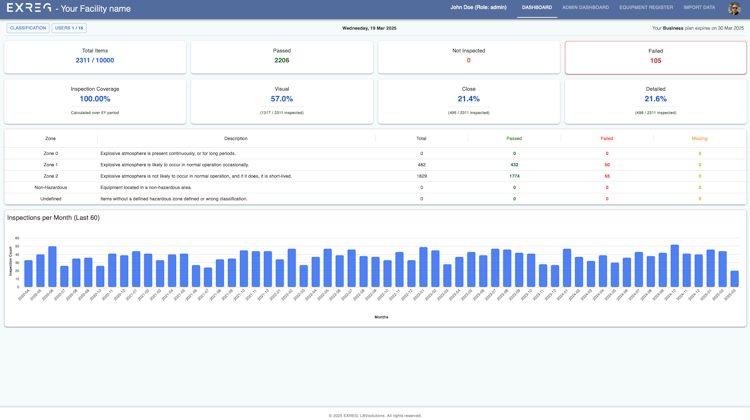Select the Undefined row label

pyautogui.click(x=50, y=199)
